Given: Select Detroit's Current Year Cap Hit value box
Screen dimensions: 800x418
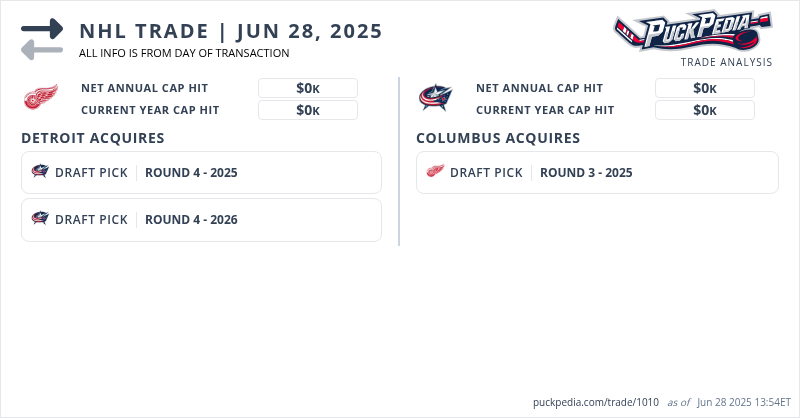Looking at the screenshot, I should click(308, 110).
